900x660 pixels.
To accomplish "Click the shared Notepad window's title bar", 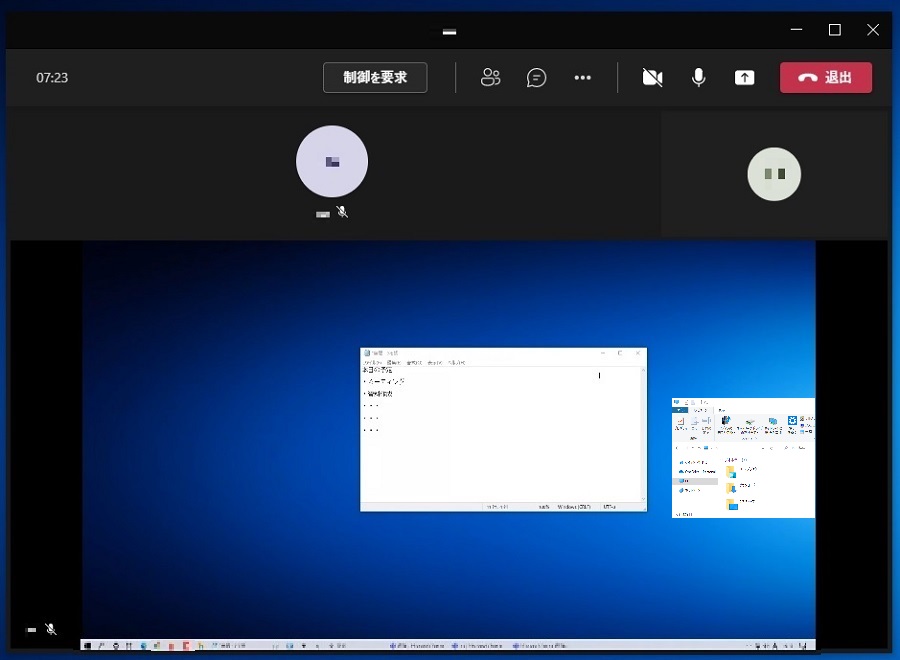I will tap(480, 353).
